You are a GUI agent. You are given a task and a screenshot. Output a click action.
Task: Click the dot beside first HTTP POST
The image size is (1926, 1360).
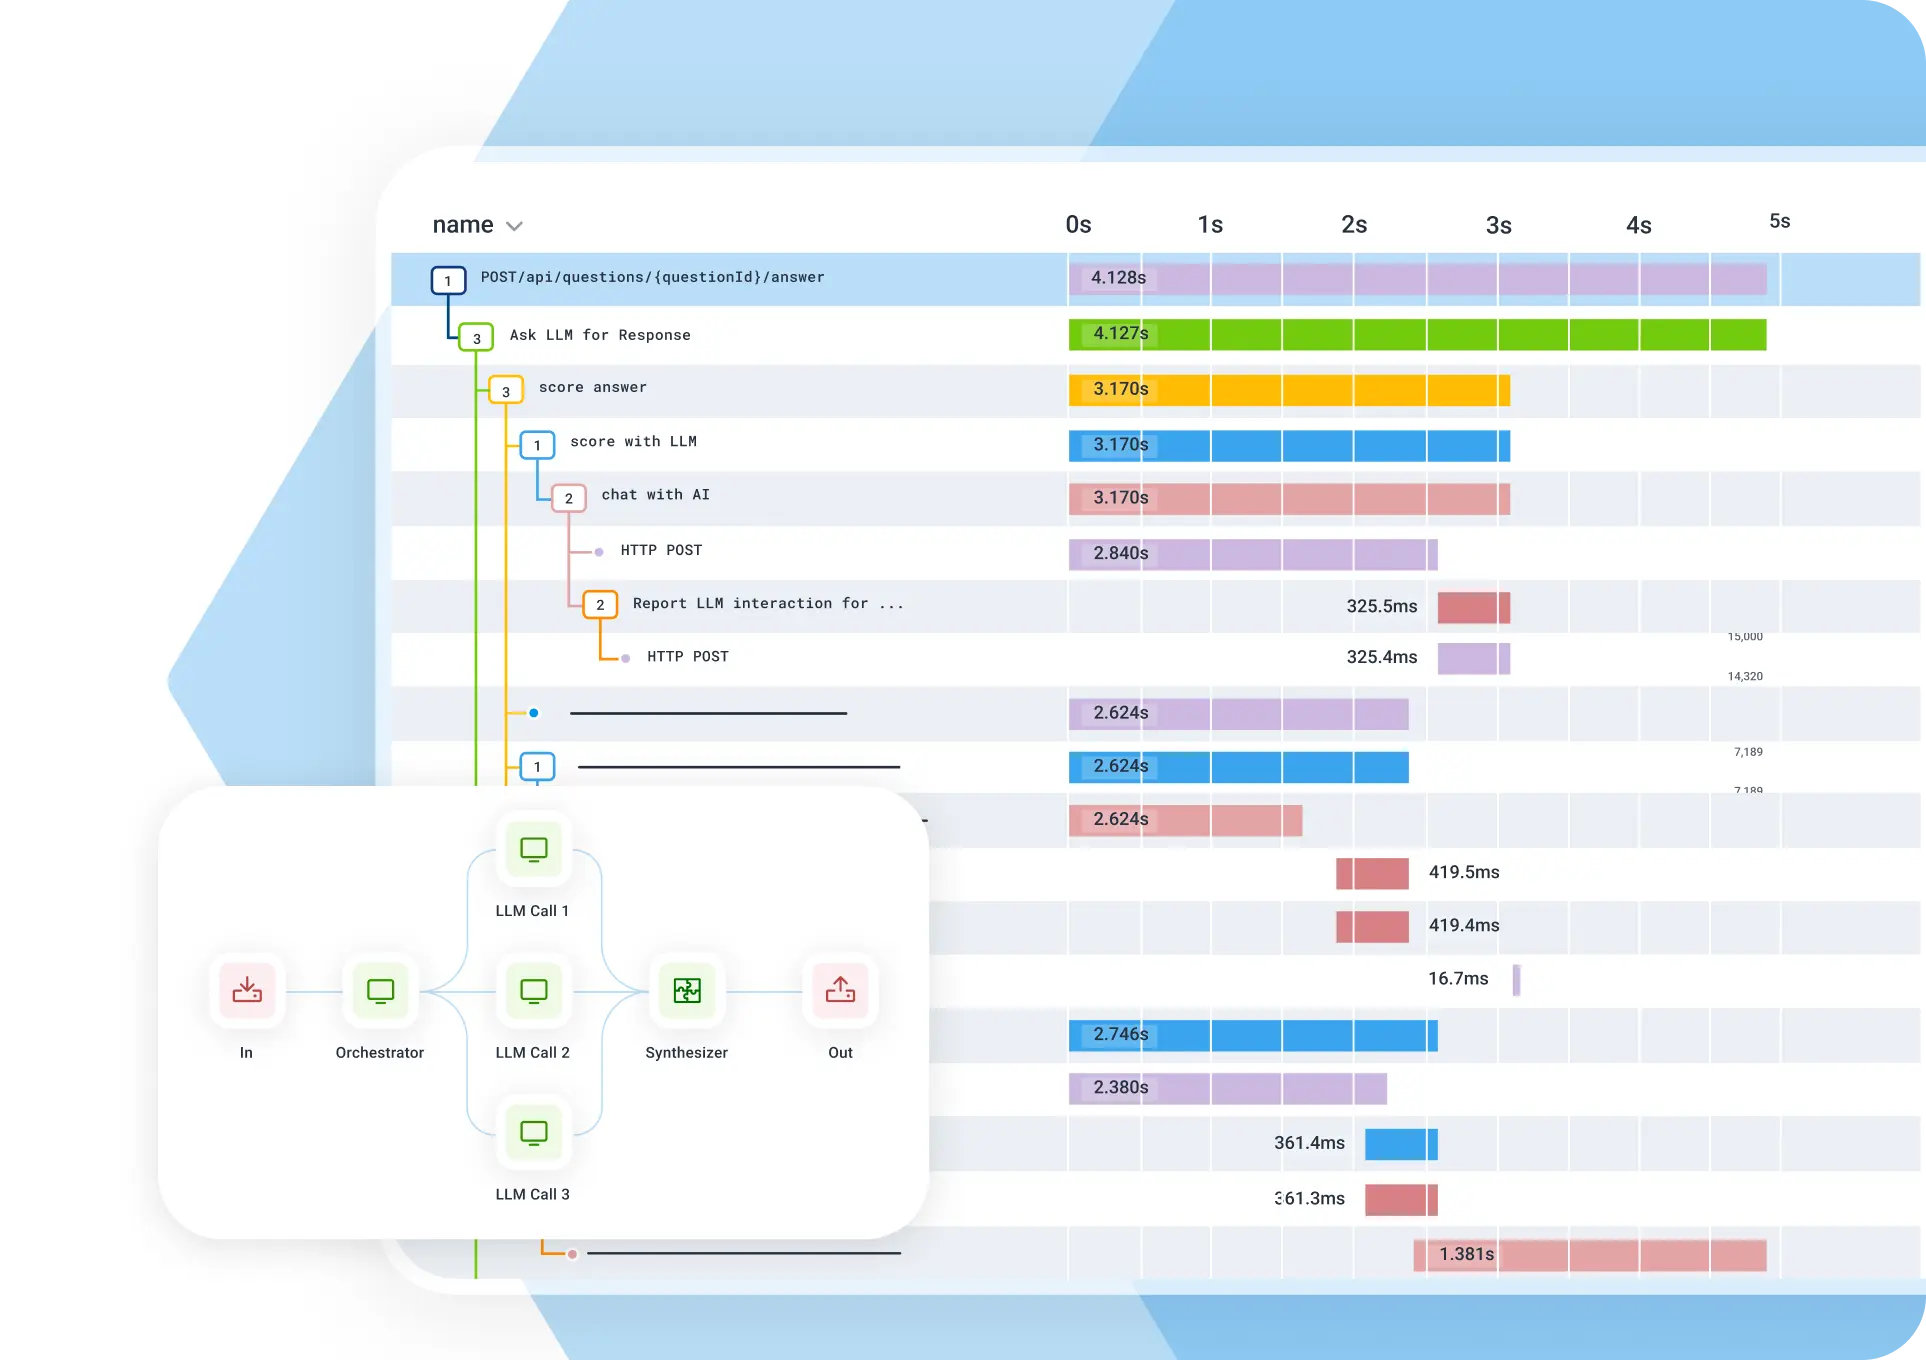tap(599, 552)
